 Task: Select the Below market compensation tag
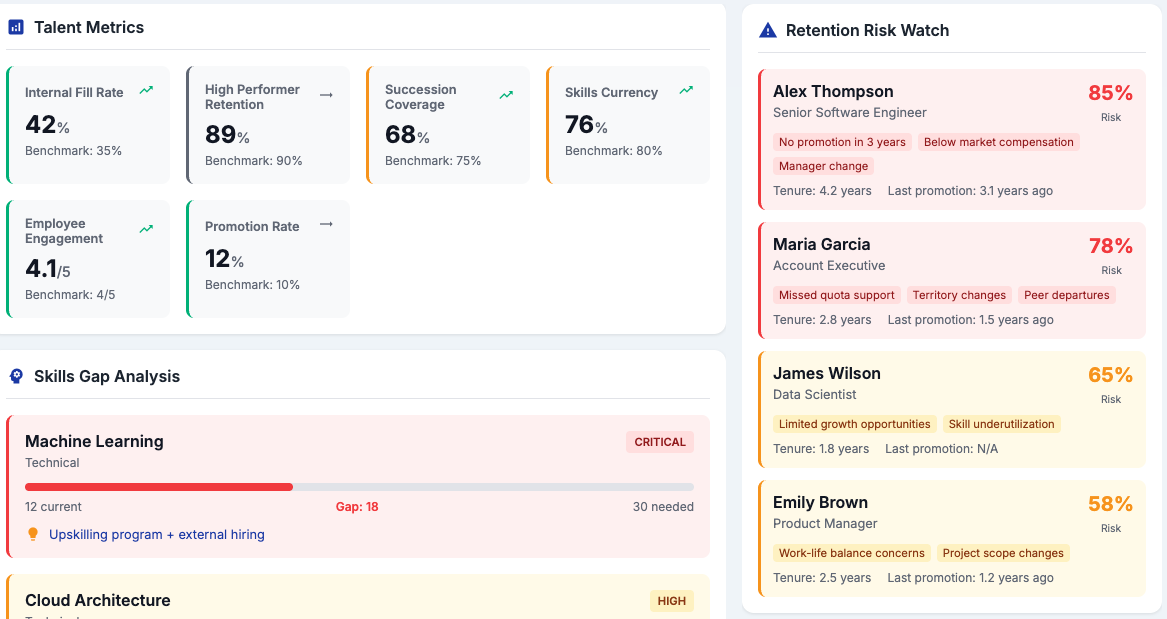pos(999,142)
